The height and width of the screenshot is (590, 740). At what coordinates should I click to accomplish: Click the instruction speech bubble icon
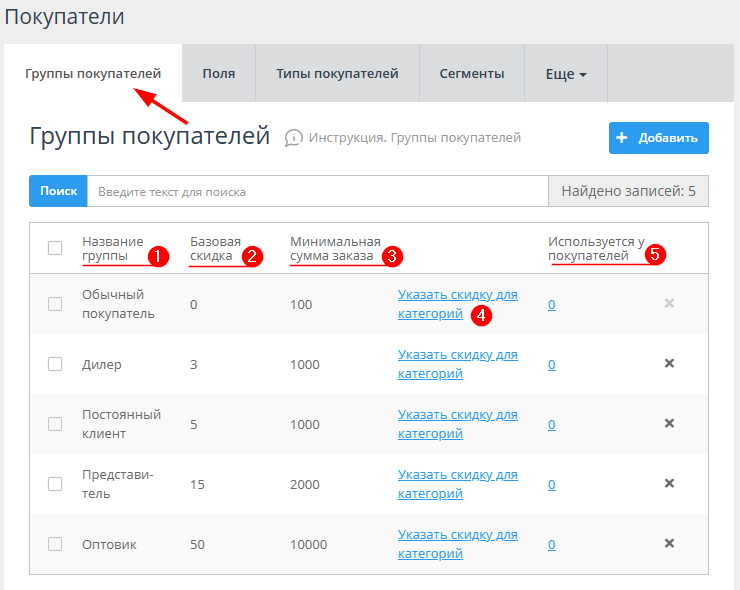(293, 138)
